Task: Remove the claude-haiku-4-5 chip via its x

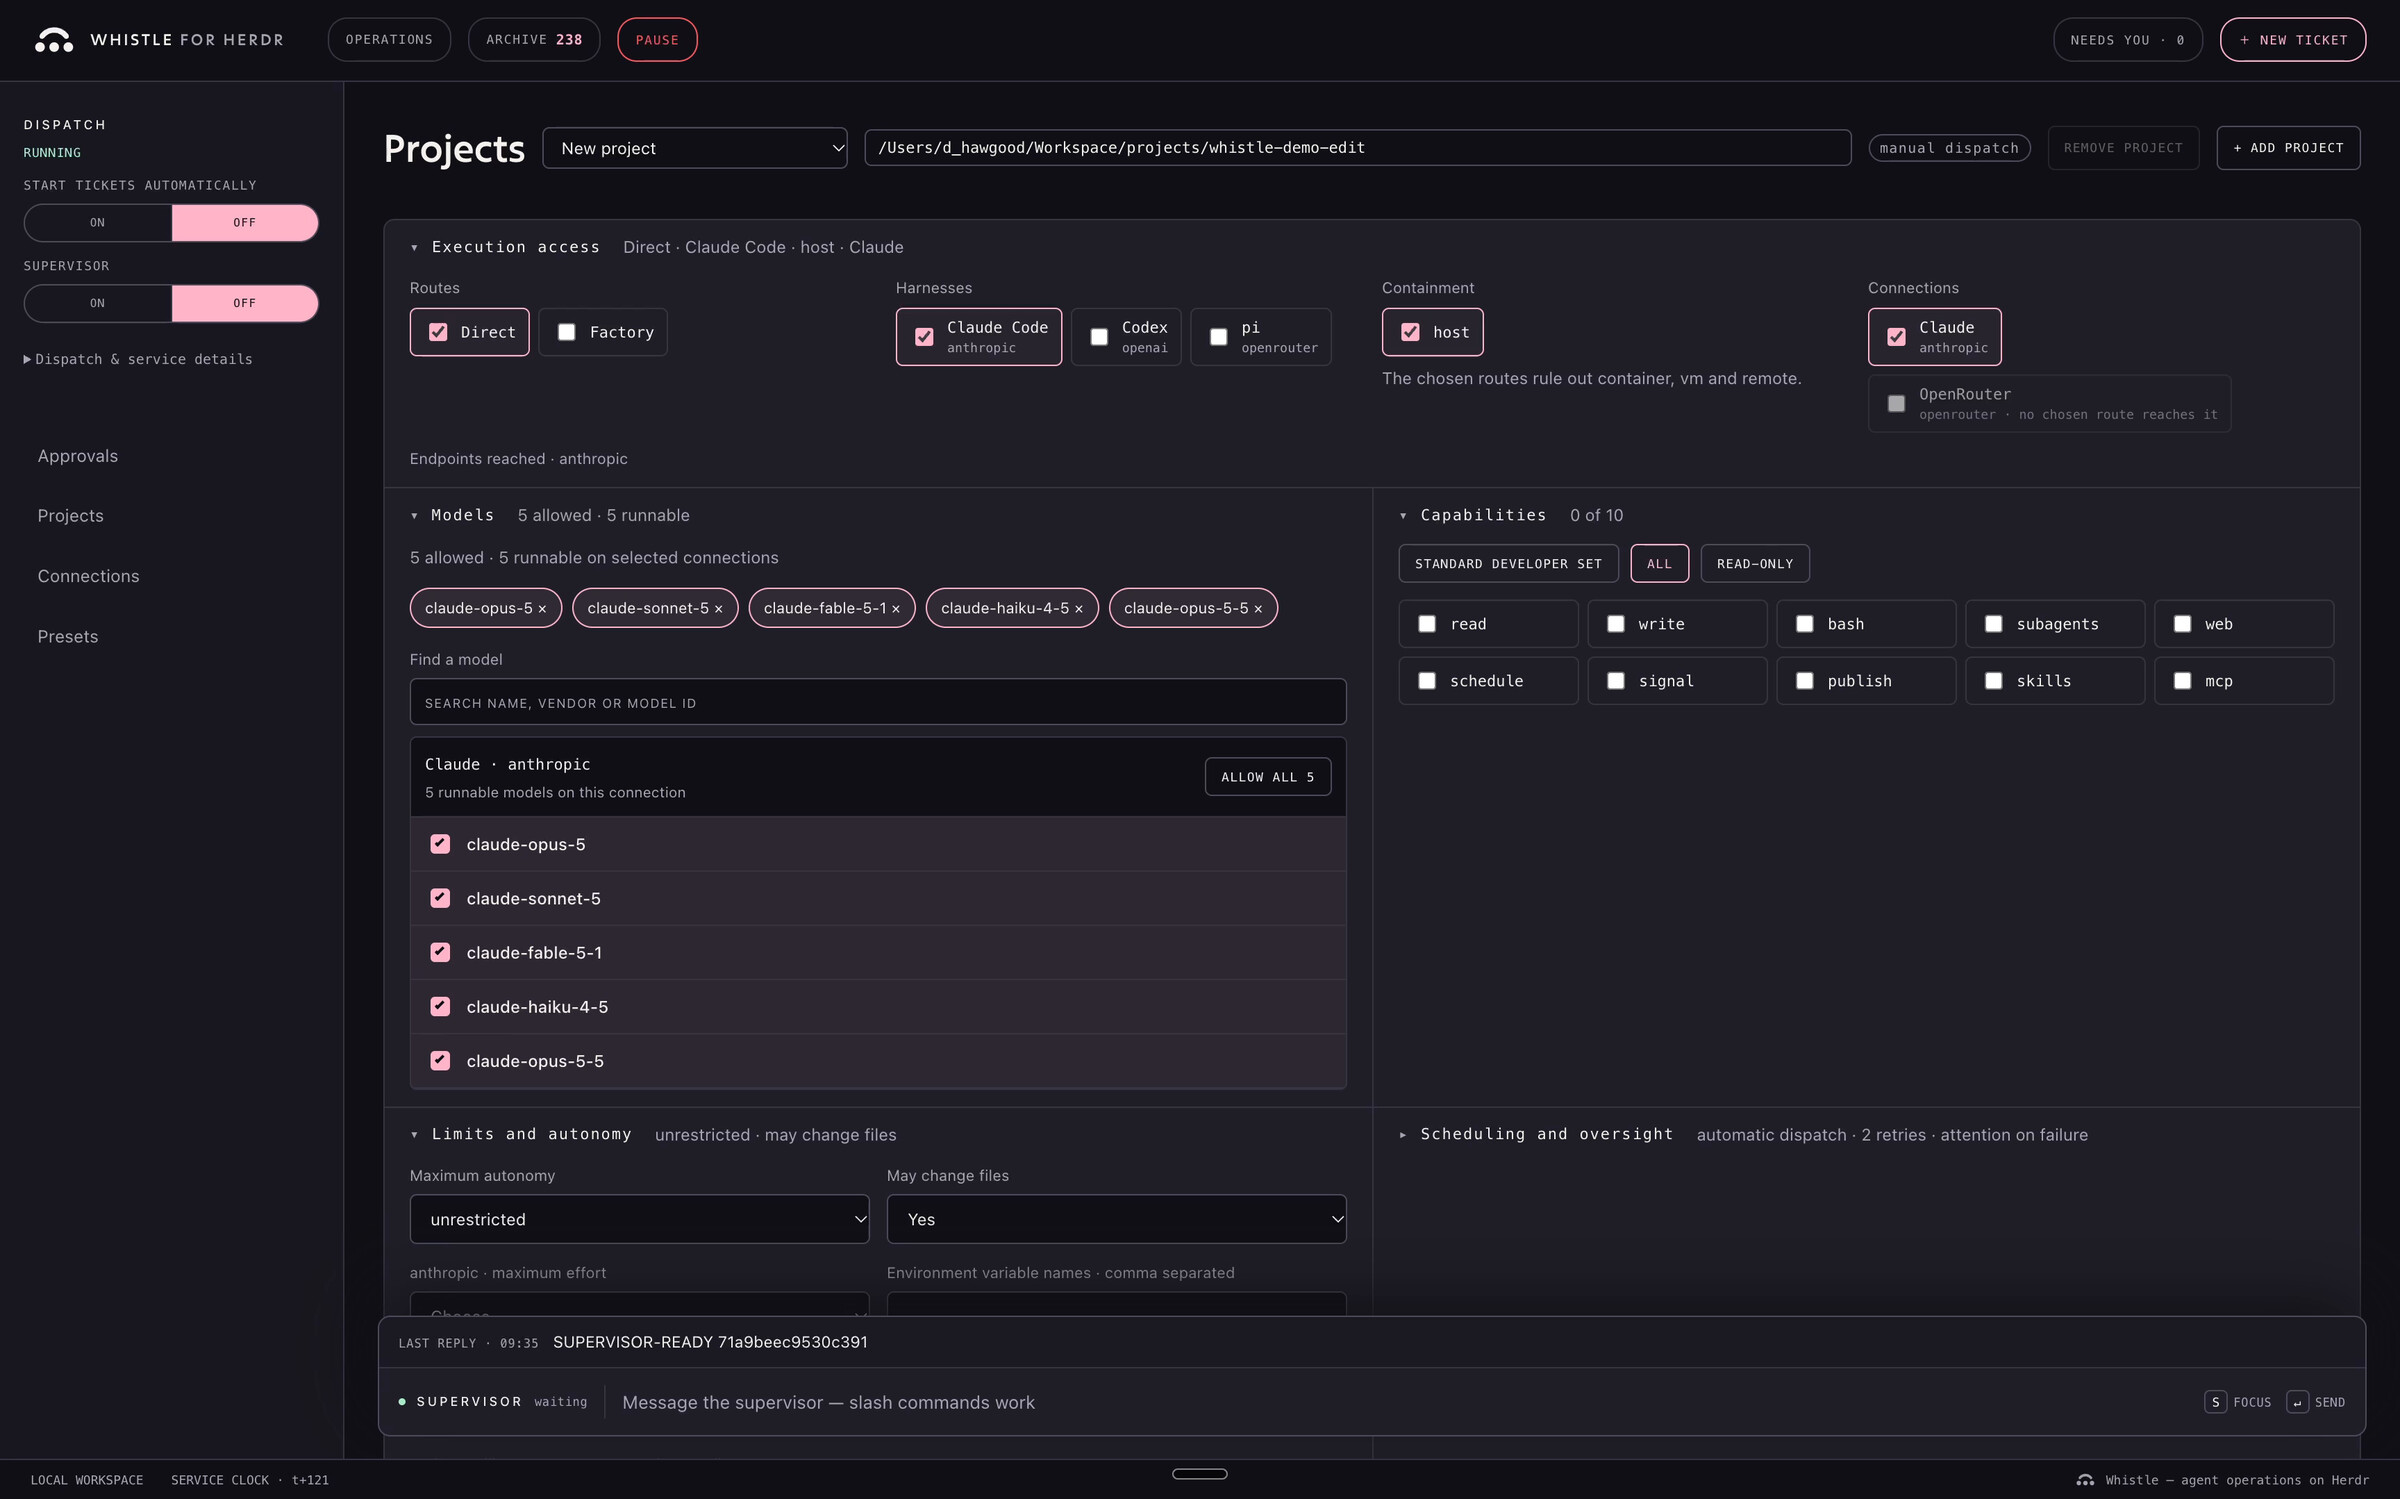Action: (1079, 609)
